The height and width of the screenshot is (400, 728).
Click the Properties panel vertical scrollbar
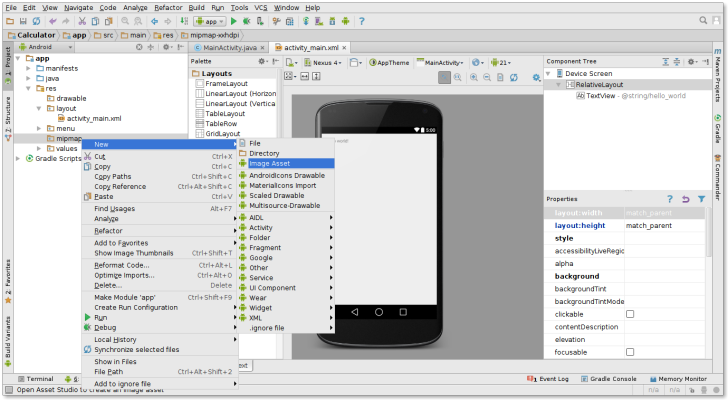708,232
